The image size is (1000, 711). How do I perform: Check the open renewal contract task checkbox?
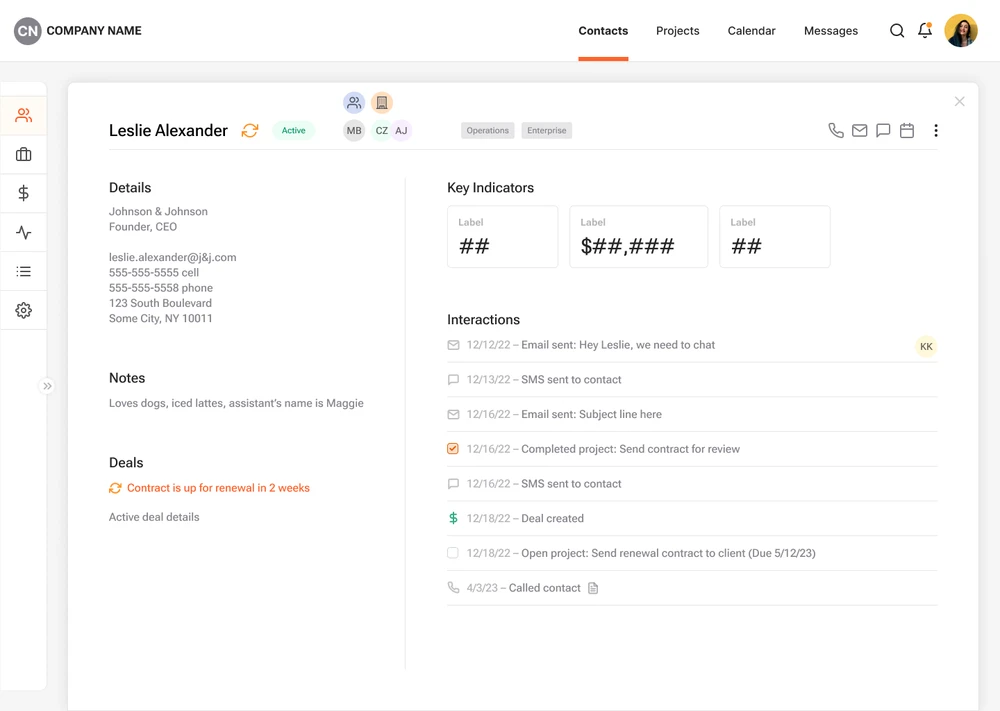click(x=452, y=553)
